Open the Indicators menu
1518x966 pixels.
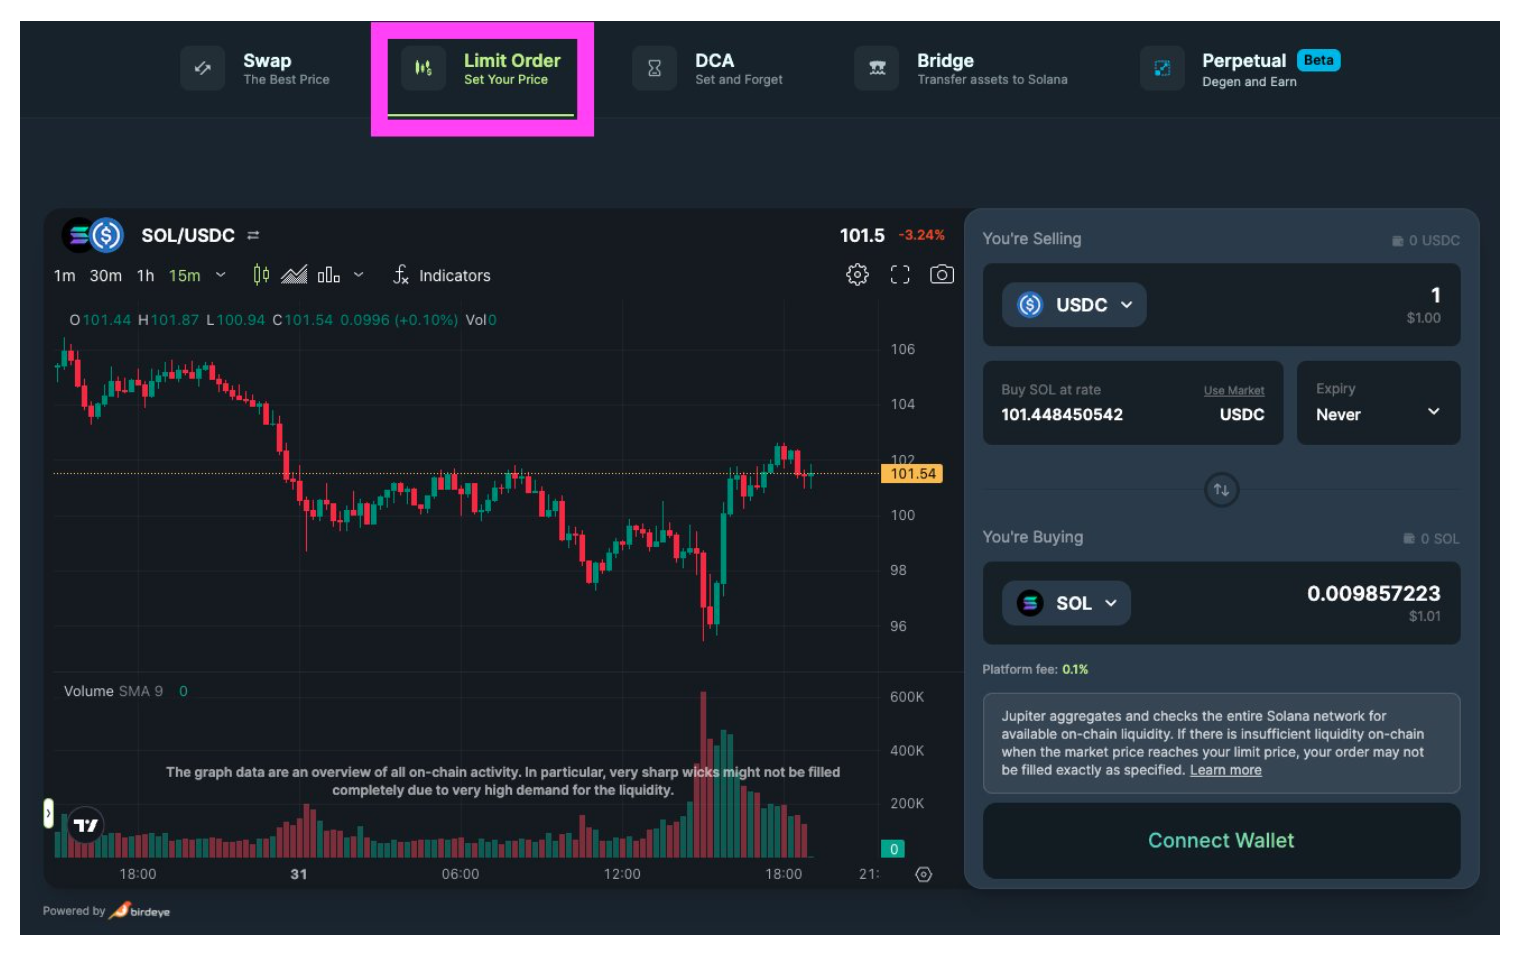(x=441, y=275)
